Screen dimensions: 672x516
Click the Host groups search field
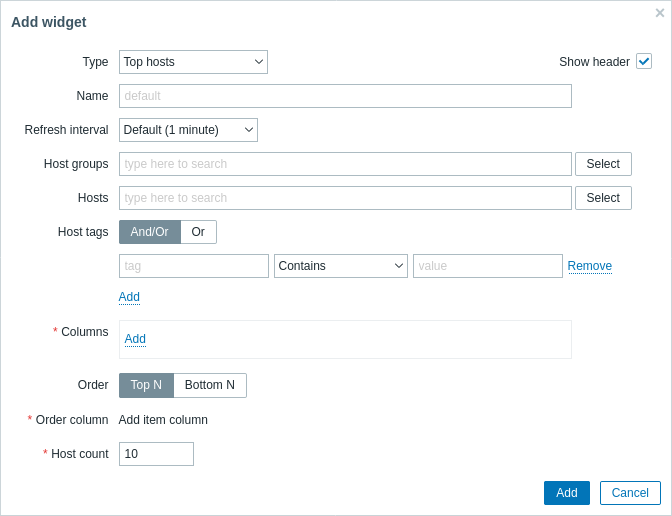click(345, 164)
